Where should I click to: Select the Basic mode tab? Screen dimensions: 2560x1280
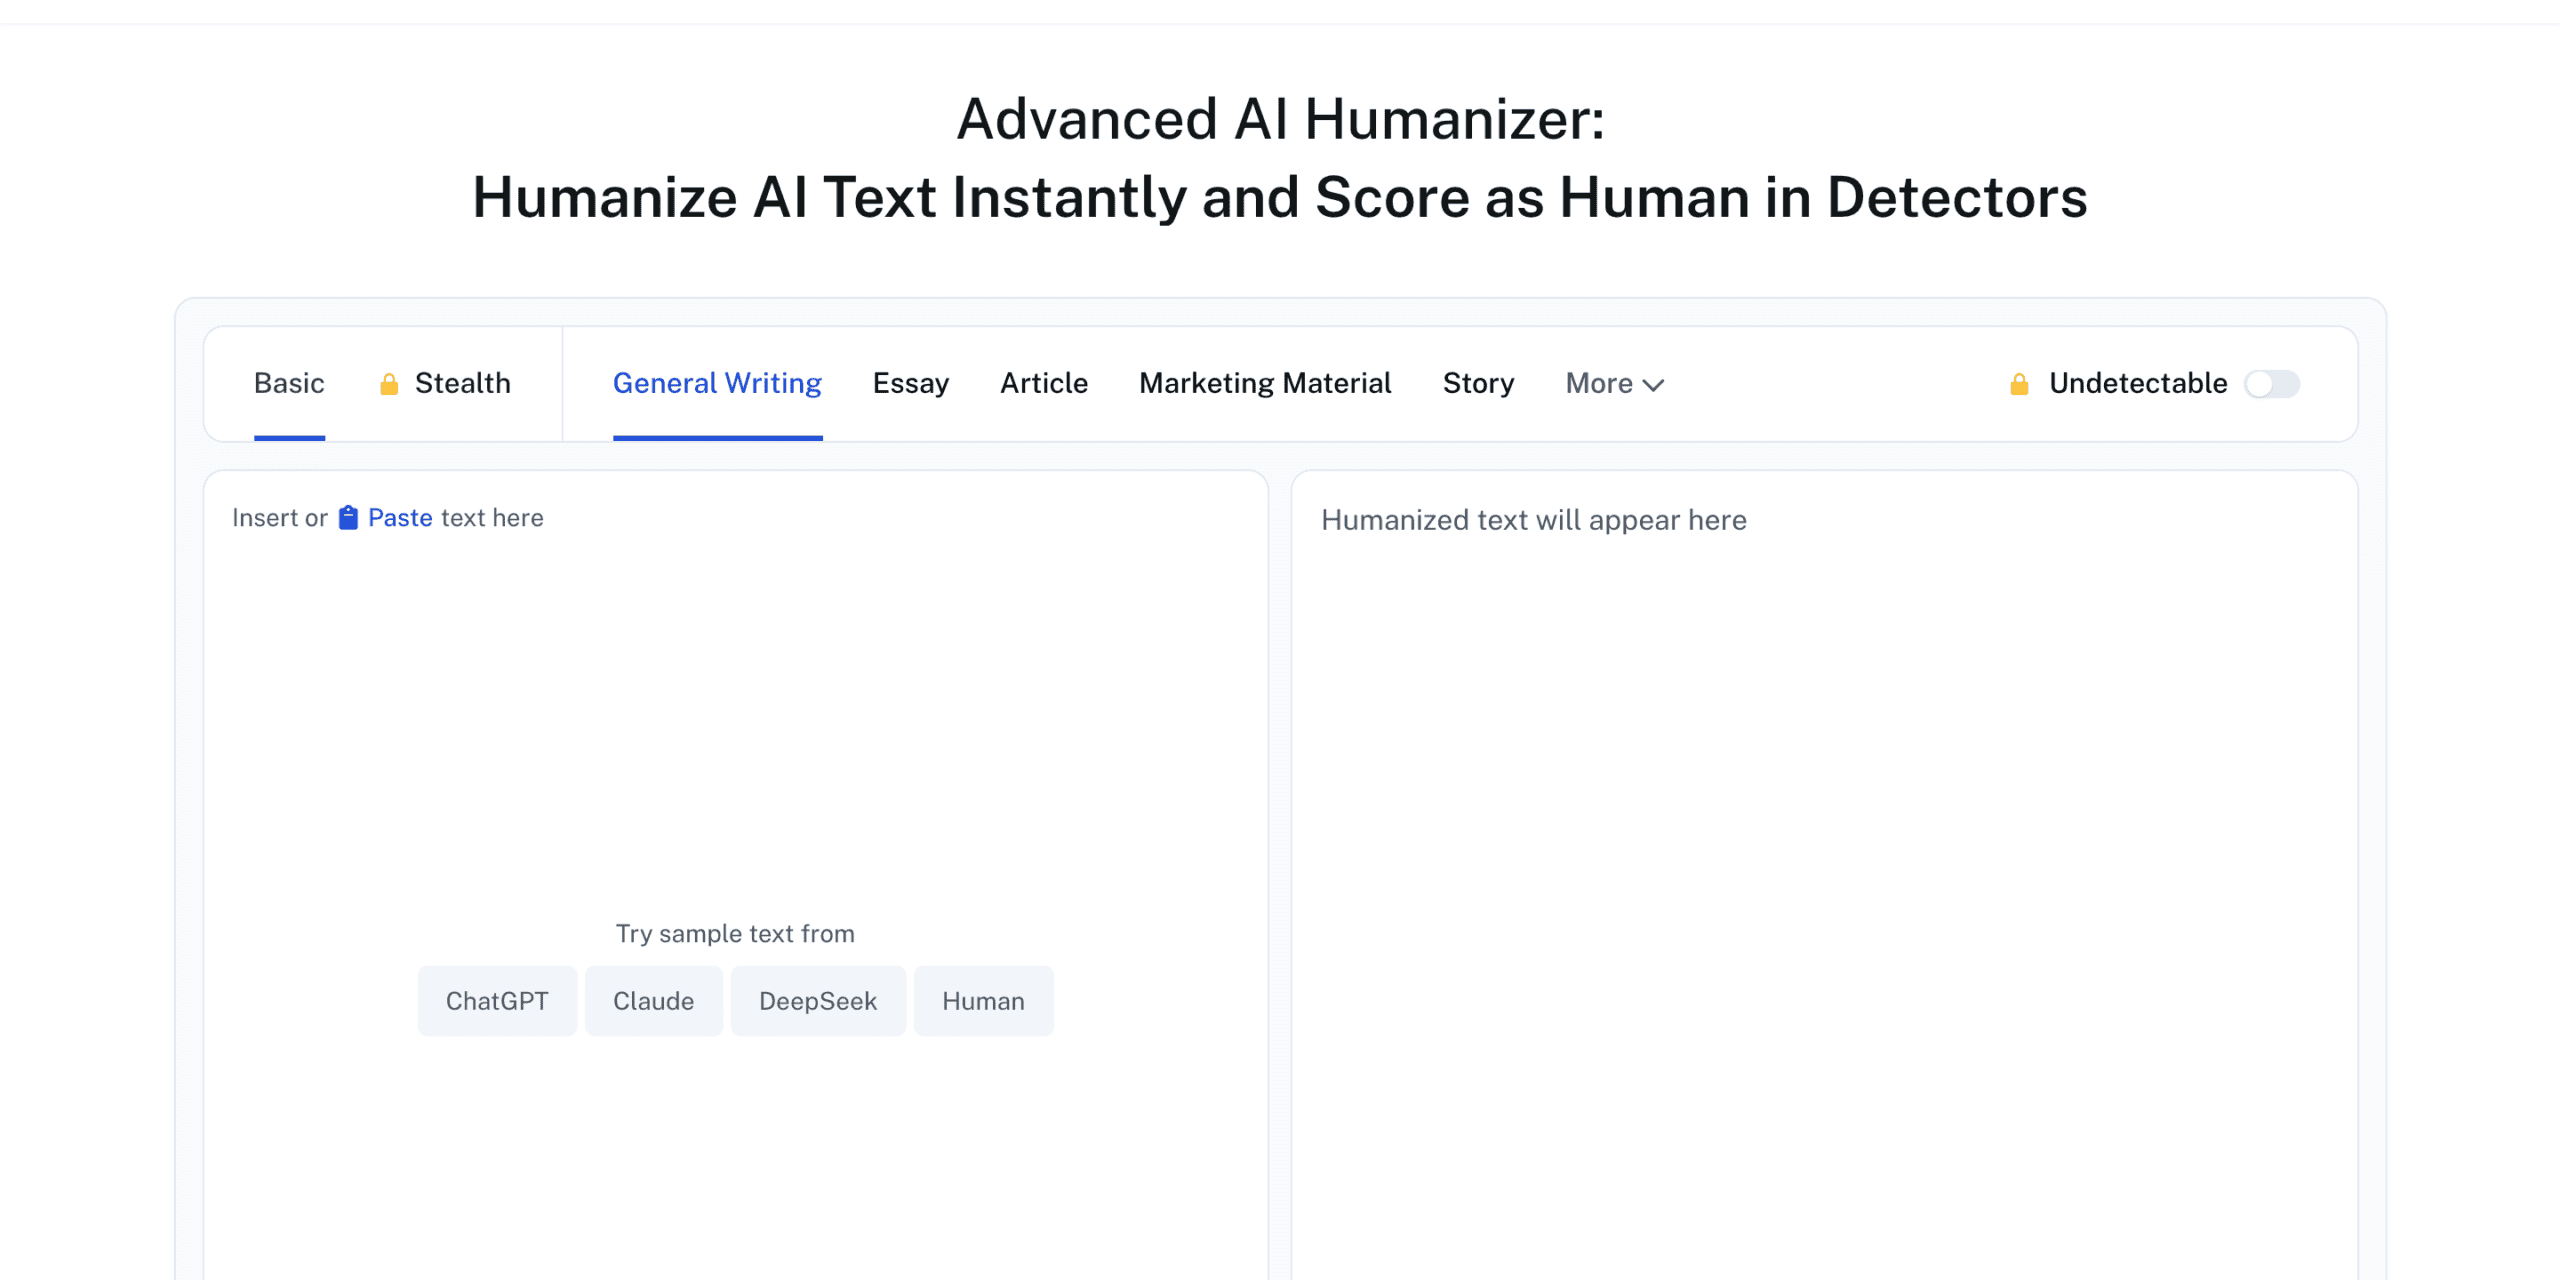click(x=289, y=383)
